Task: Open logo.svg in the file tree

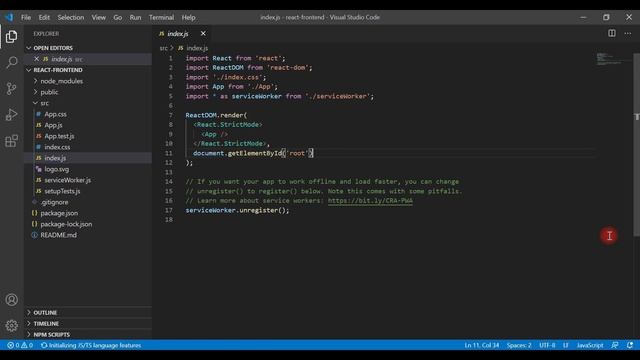Action: coord(56,169)
